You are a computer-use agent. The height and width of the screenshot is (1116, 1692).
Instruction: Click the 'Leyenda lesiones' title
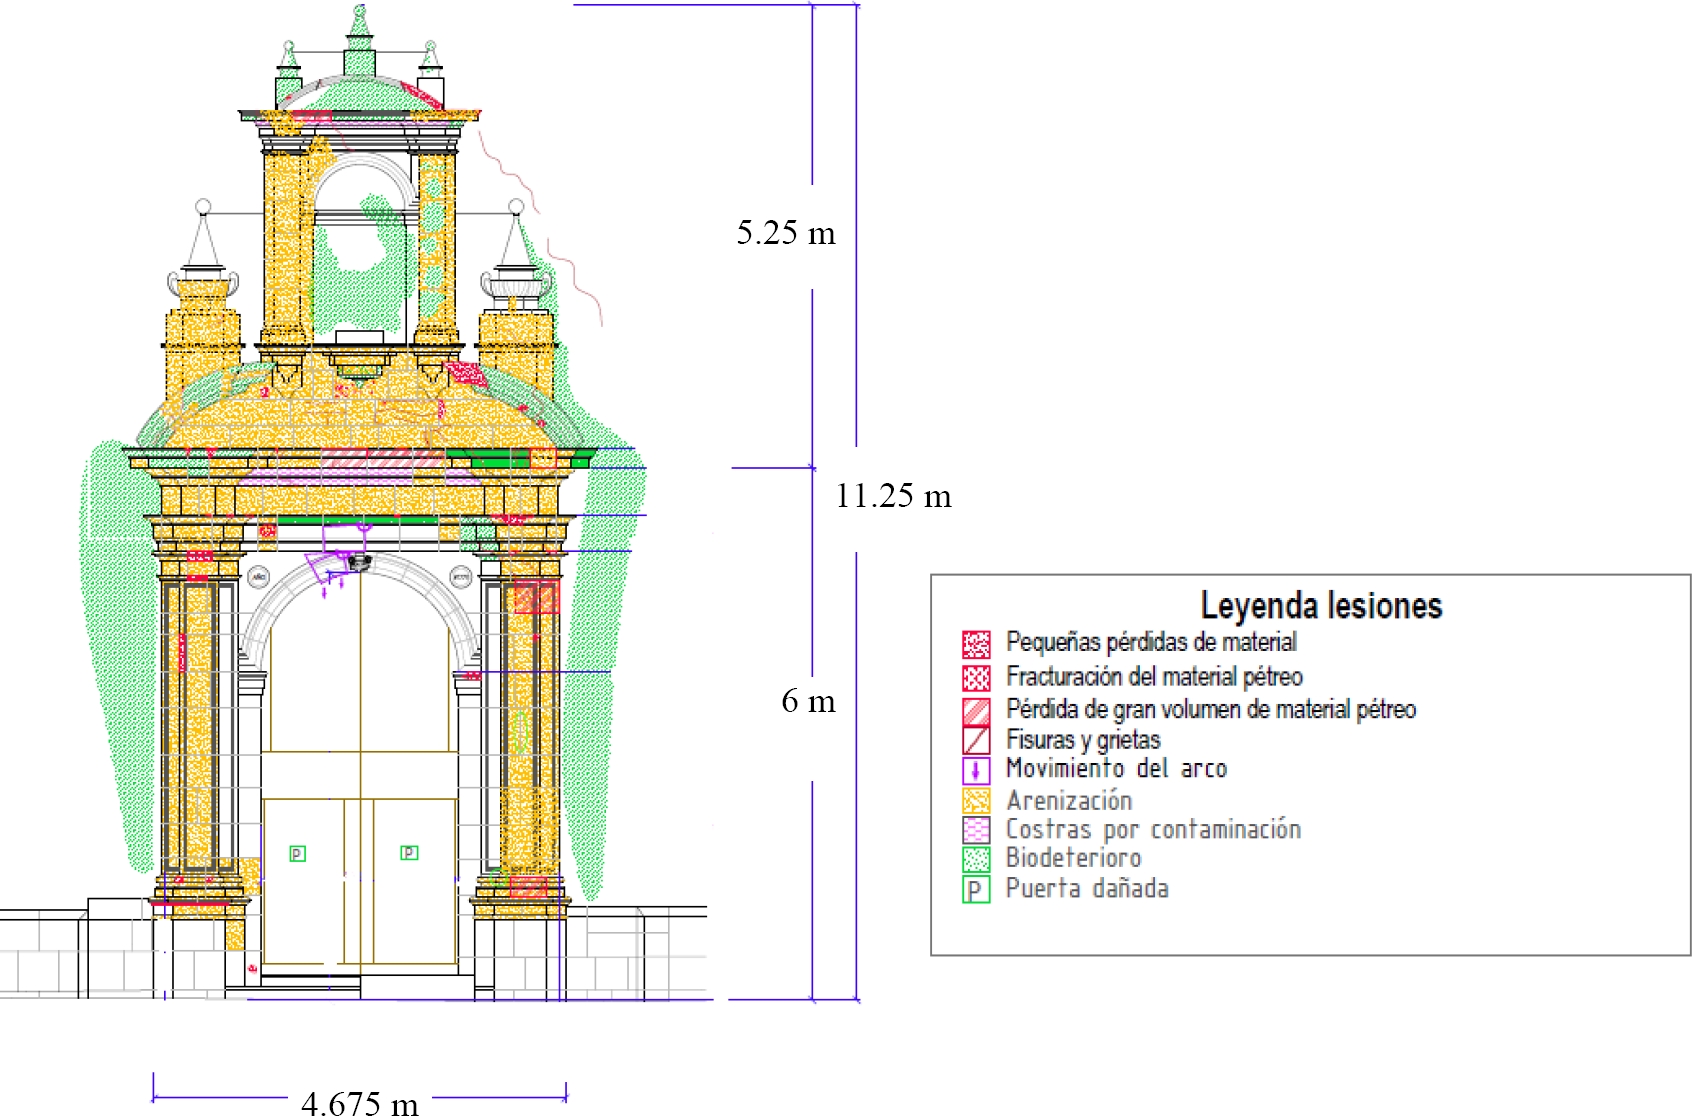click(x=1321, y=606)
